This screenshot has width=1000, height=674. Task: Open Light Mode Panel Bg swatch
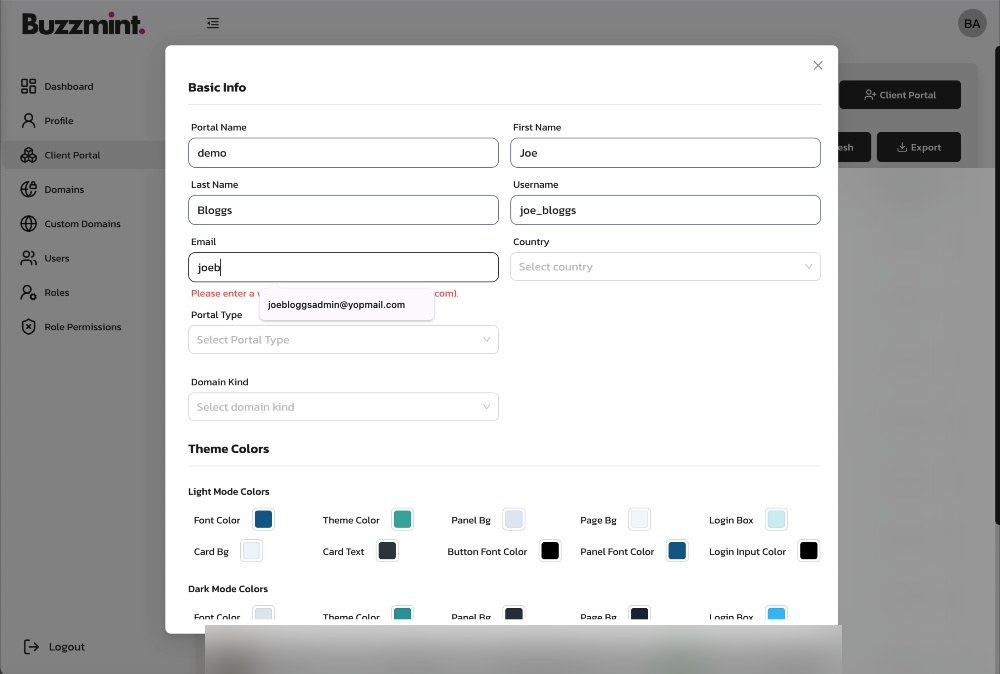tap(513, 520)
